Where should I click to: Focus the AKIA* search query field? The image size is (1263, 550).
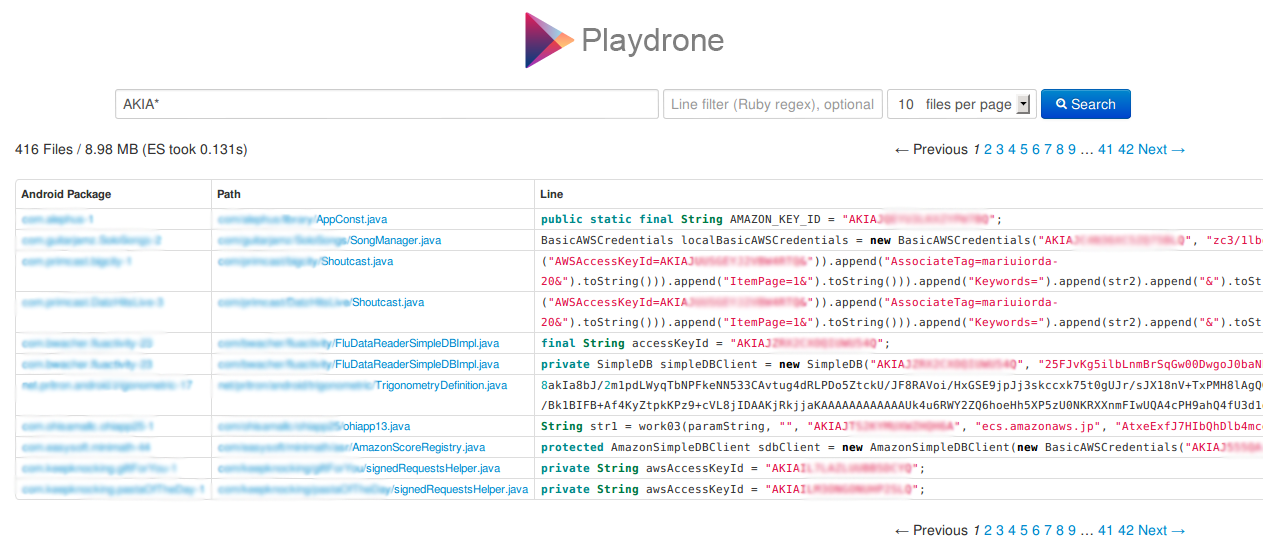click(386, 104)
